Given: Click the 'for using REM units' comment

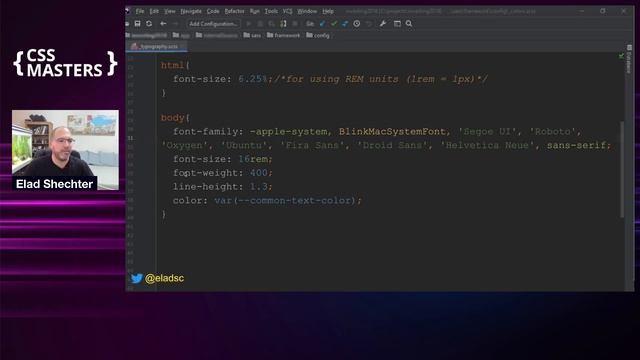Looking at the screenshot, I should (381, 79).
